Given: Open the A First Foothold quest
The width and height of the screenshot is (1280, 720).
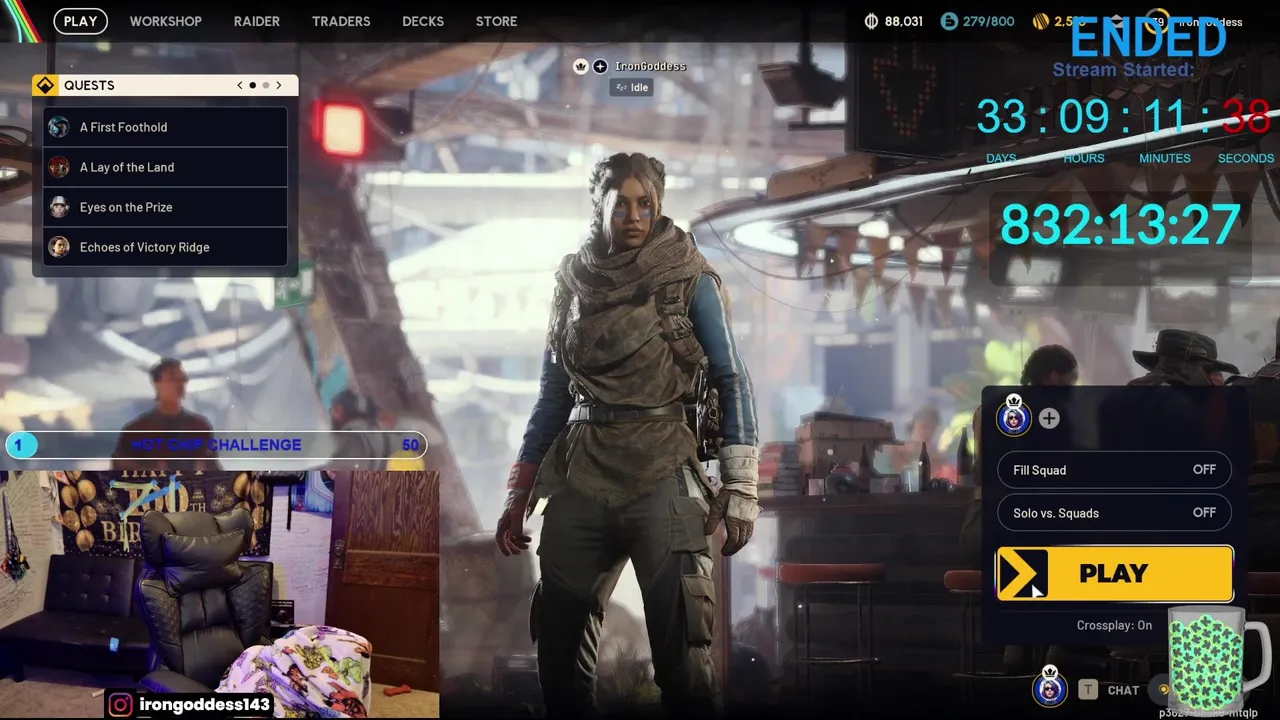Looking at the screenshot, I should pos(166,127).
